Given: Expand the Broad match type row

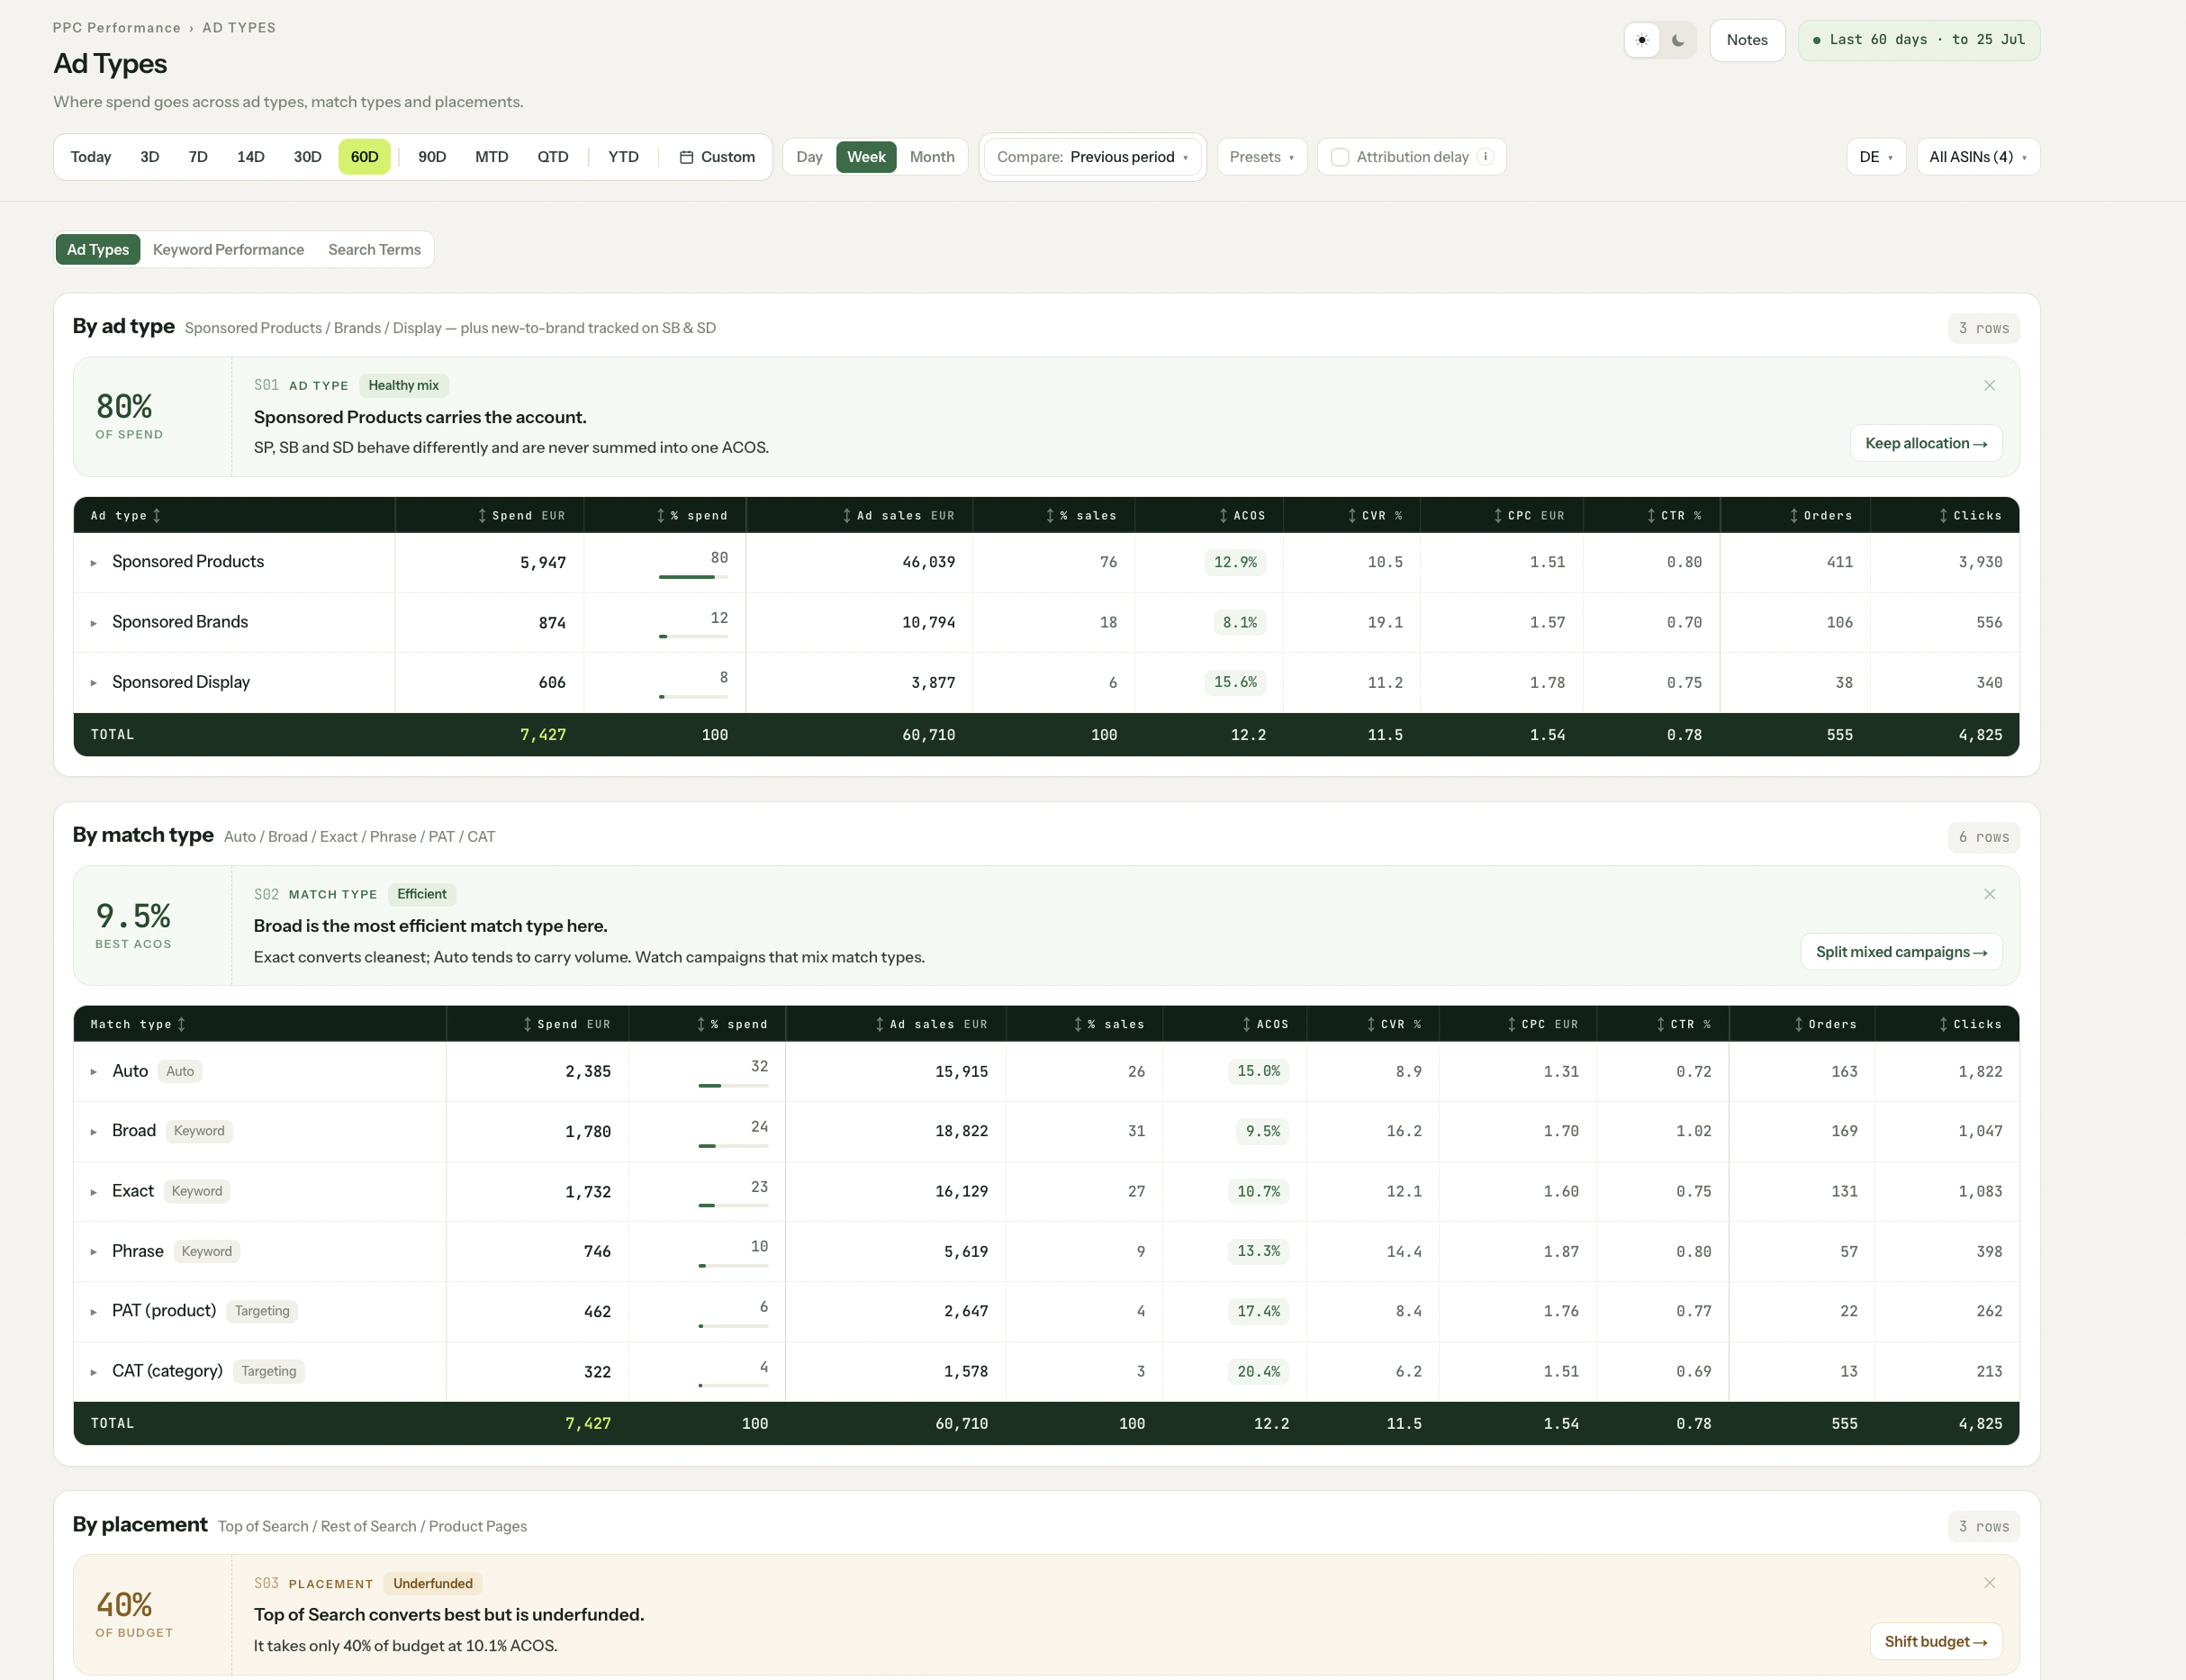Looking at the screenshot, I should click(94, 1132).
